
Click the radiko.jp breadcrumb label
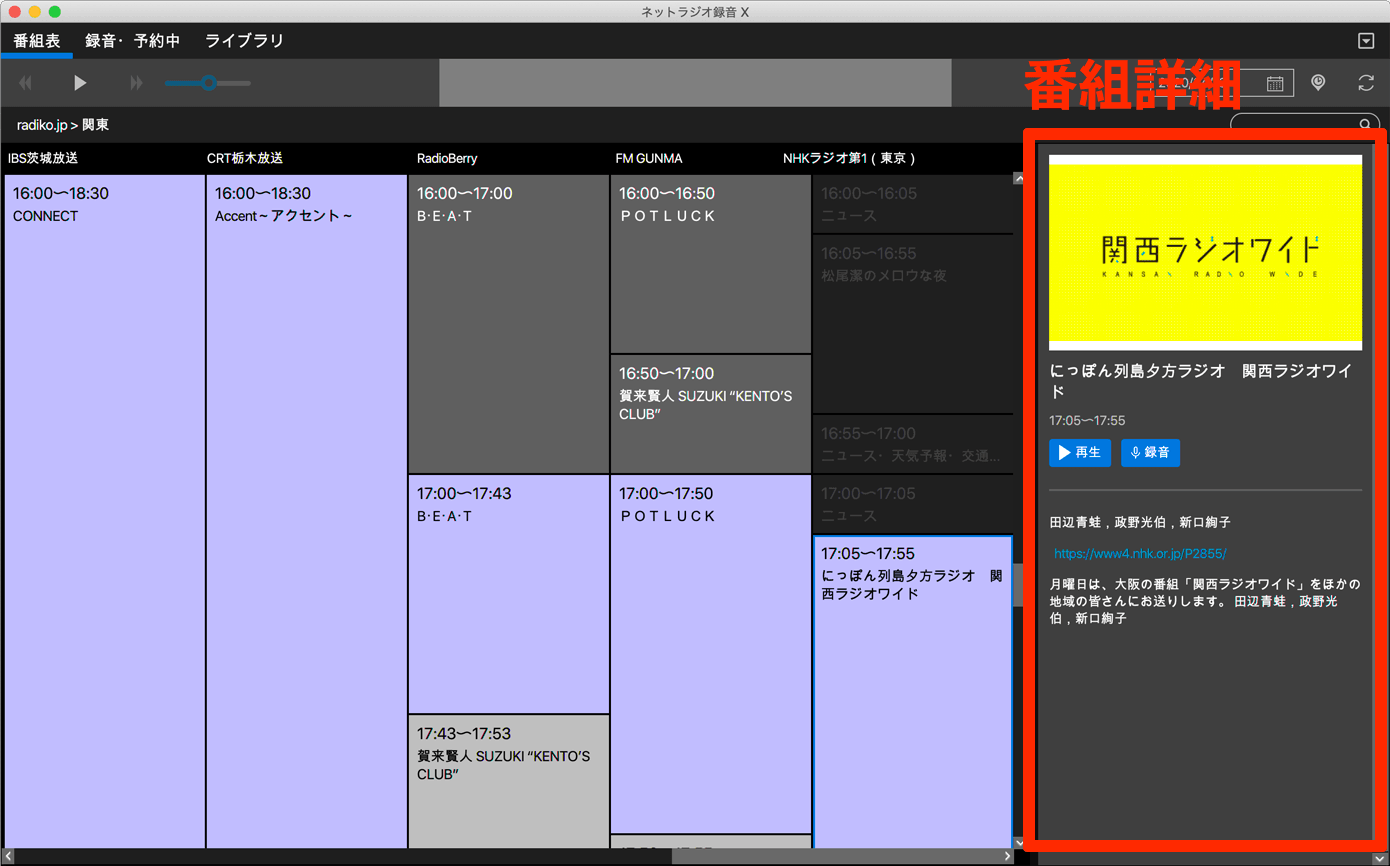[x=40, y=125]
